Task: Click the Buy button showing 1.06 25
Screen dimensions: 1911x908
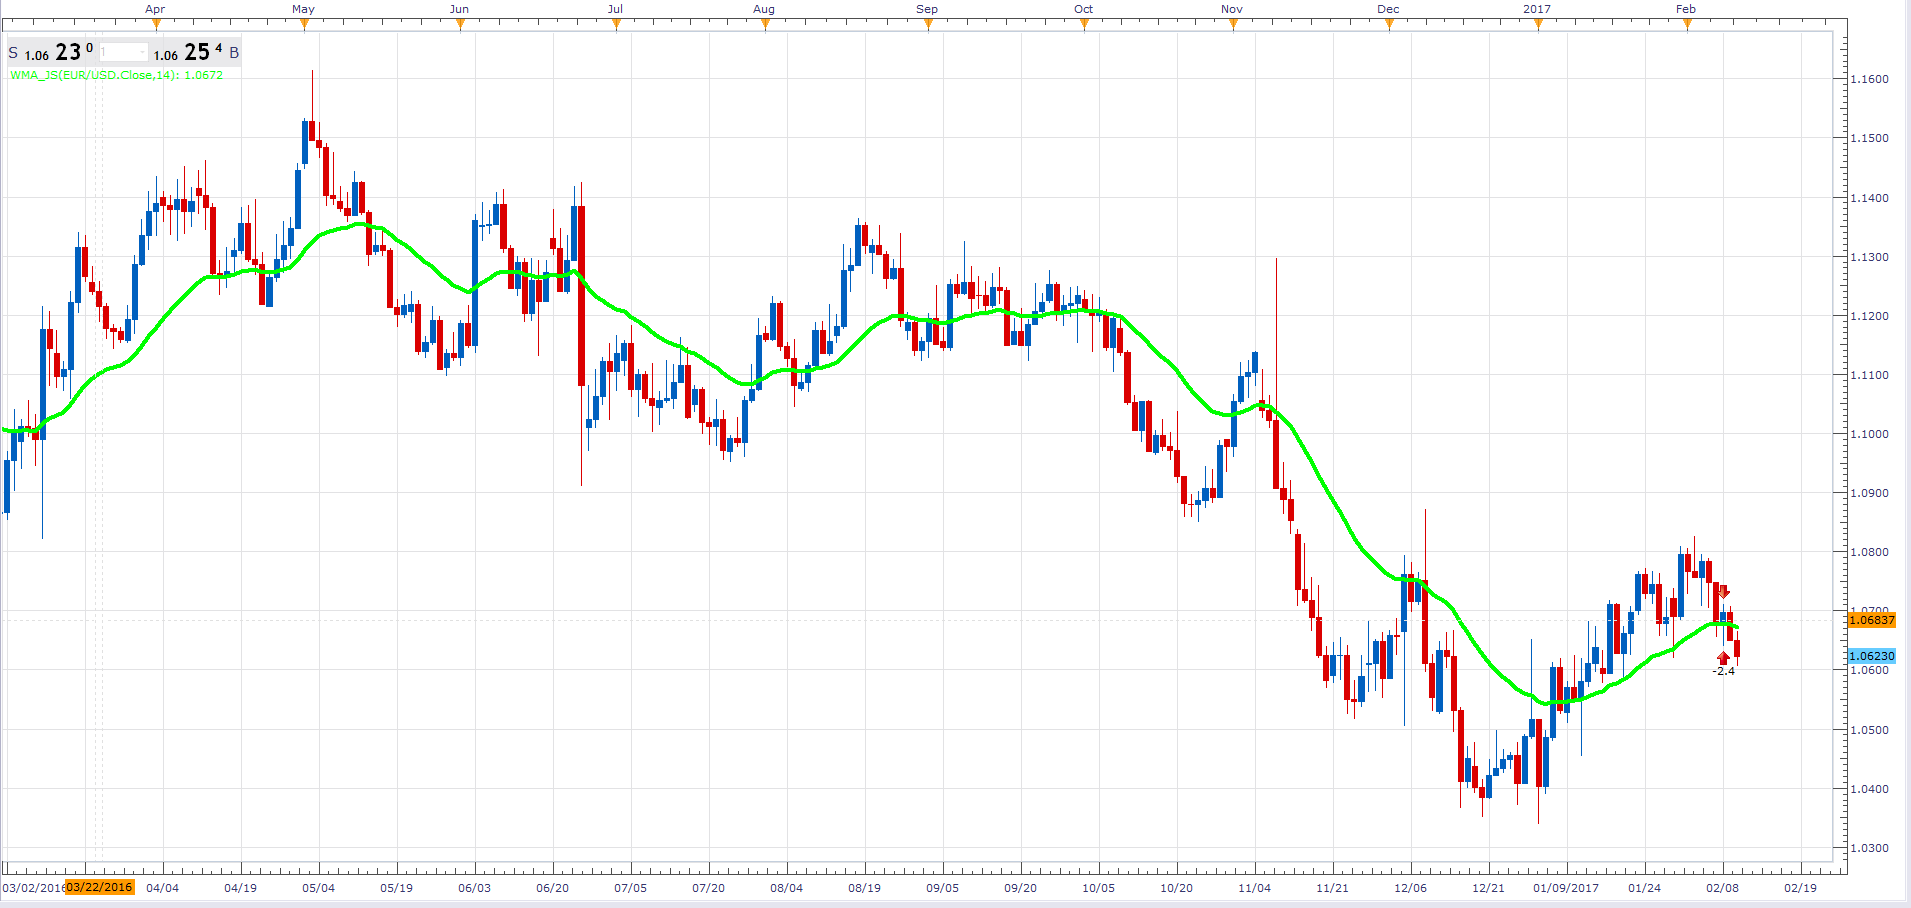Action: [196, 52]
